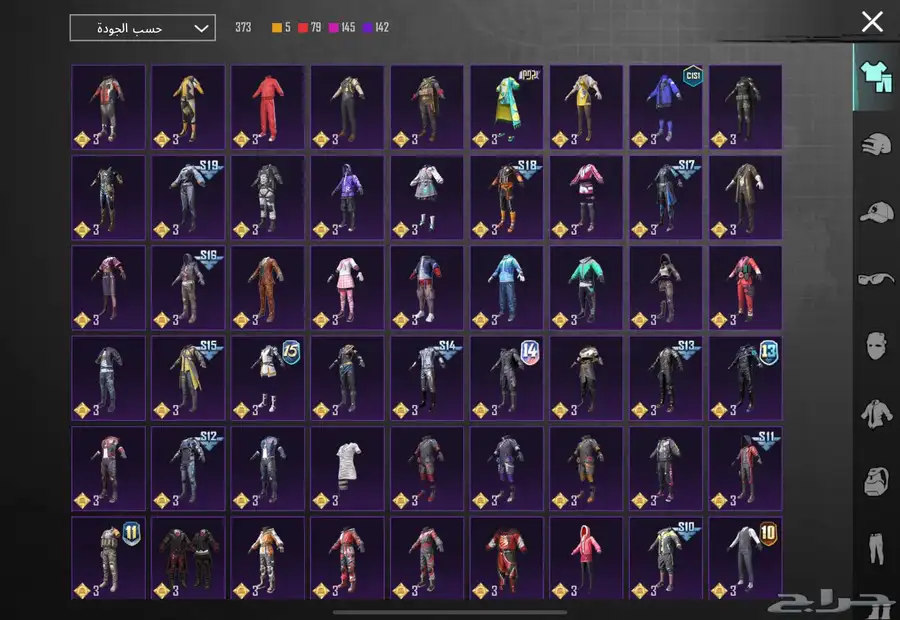The image size is (900, 620).
Task: Filter by orange quality swatch 5
Action: (281, 28)
